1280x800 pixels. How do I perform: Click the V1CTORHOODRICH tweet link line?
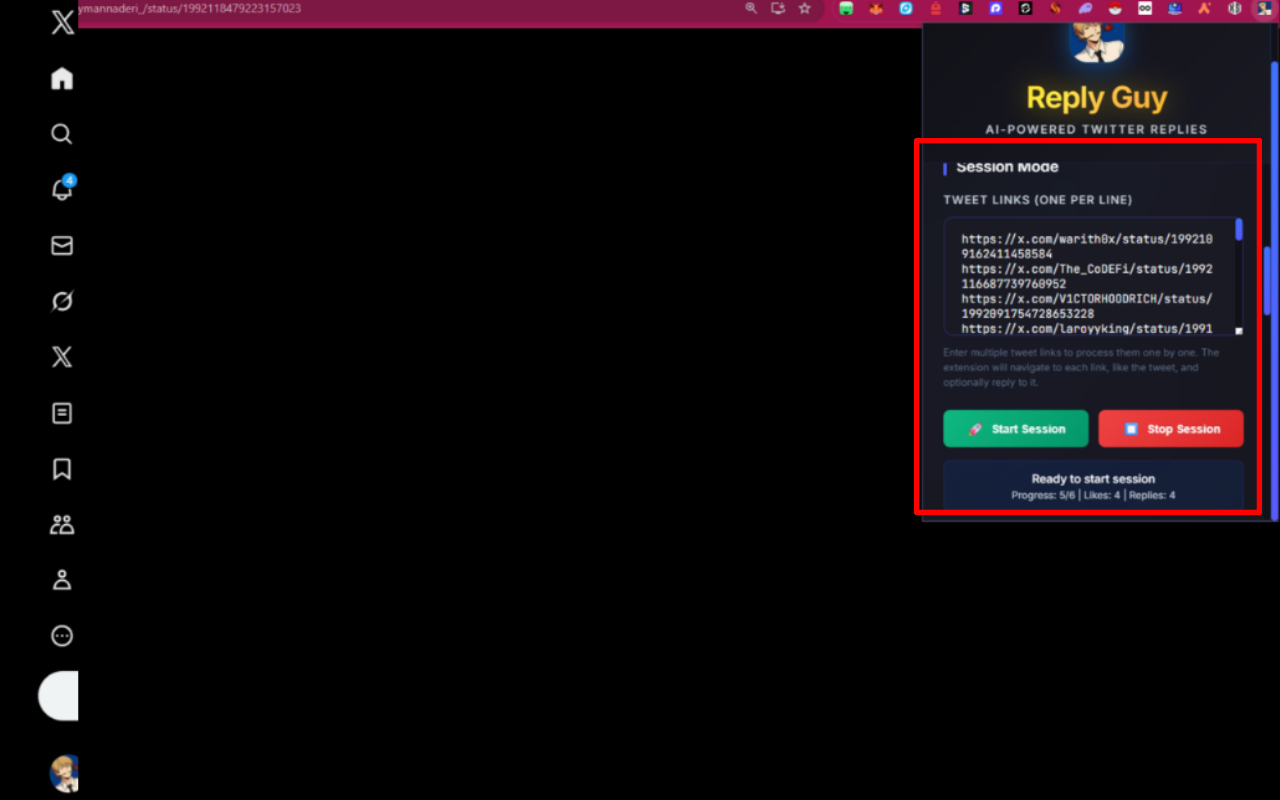[x=1087, y=306]
